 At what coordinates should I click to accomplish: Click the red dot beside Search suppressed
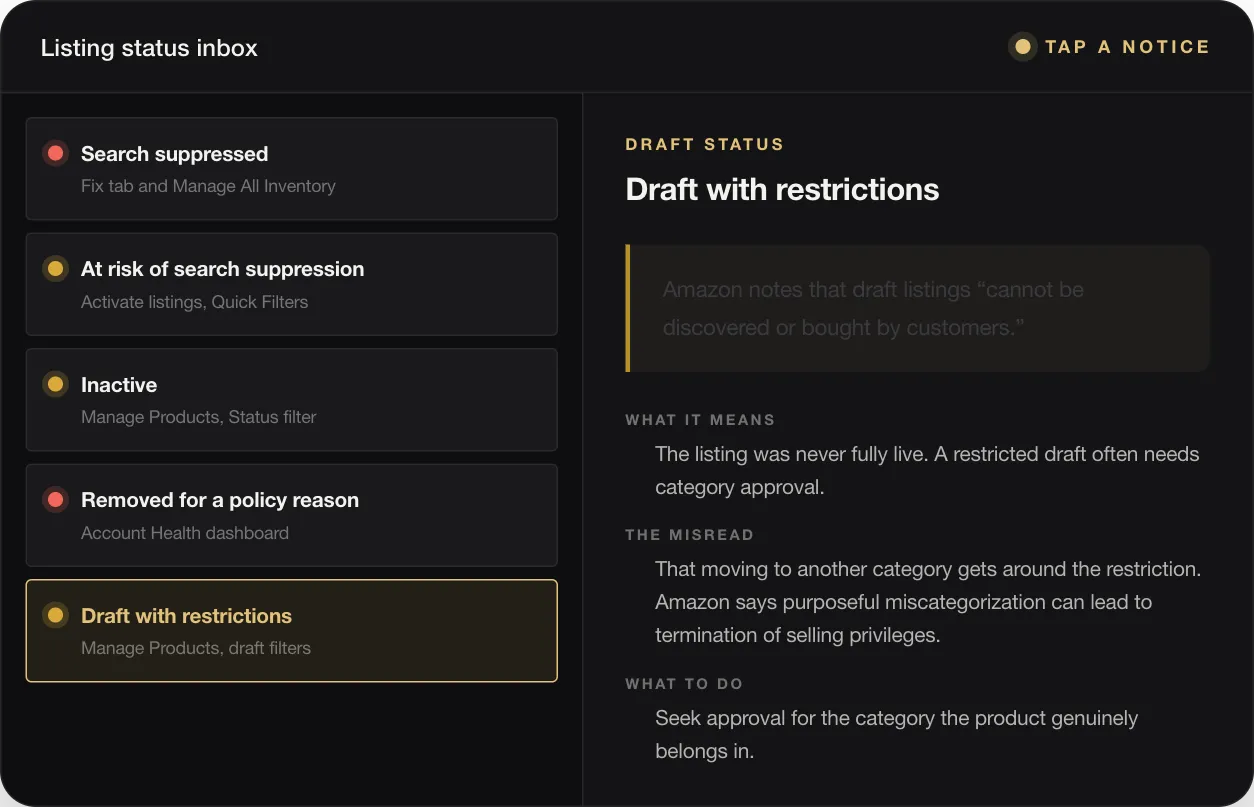[56, 153]
